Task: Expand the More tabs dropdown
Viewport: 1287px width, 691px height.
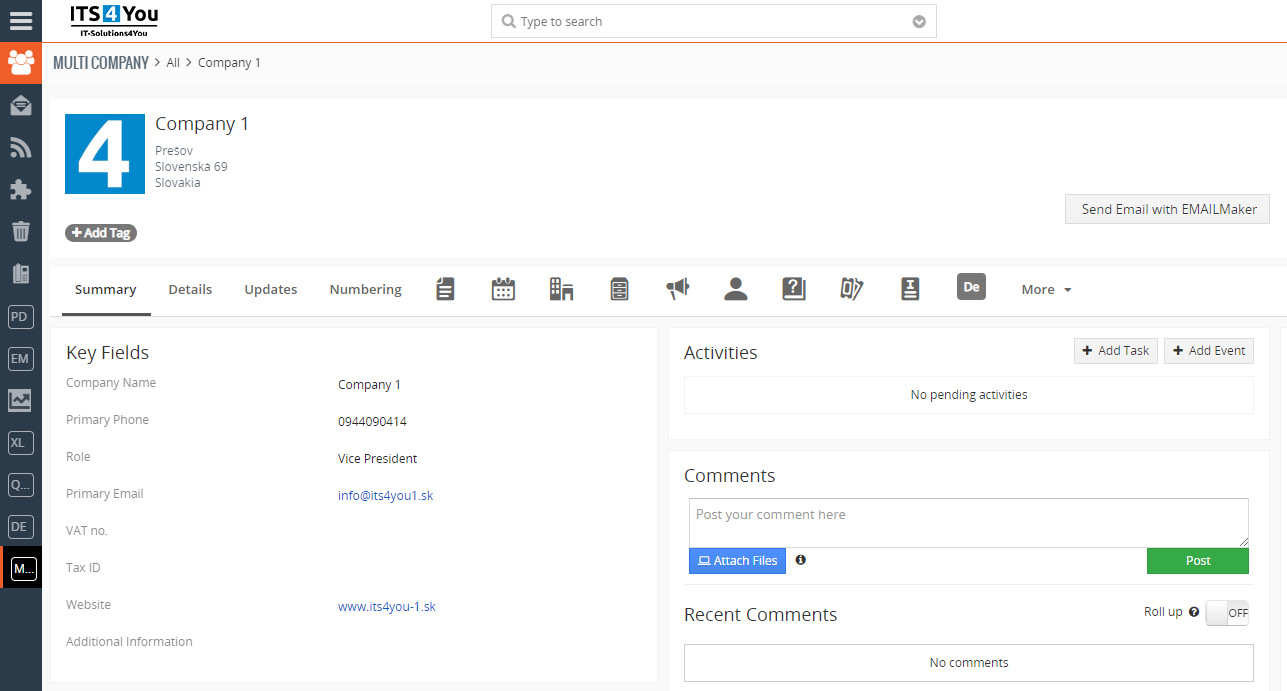Action: tap(1046, 289)
